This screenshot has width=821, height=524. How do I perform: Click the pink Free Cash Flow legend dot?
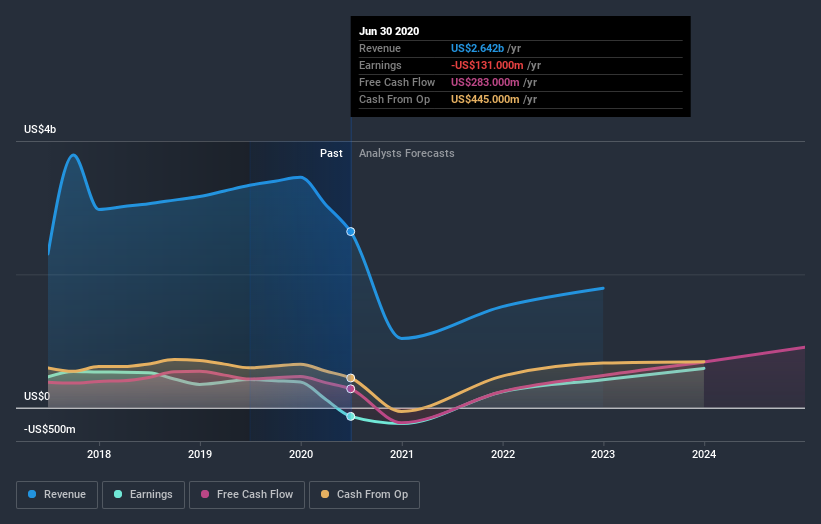(205, 494)
